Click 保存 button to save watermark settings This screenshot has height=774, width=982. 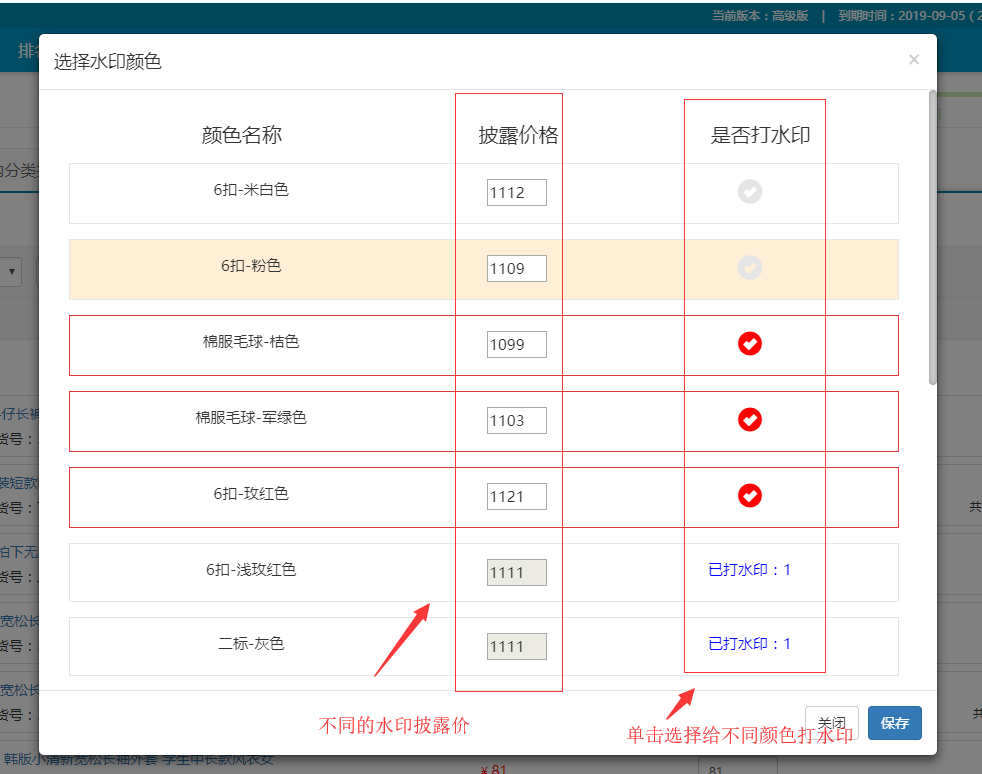894,723
